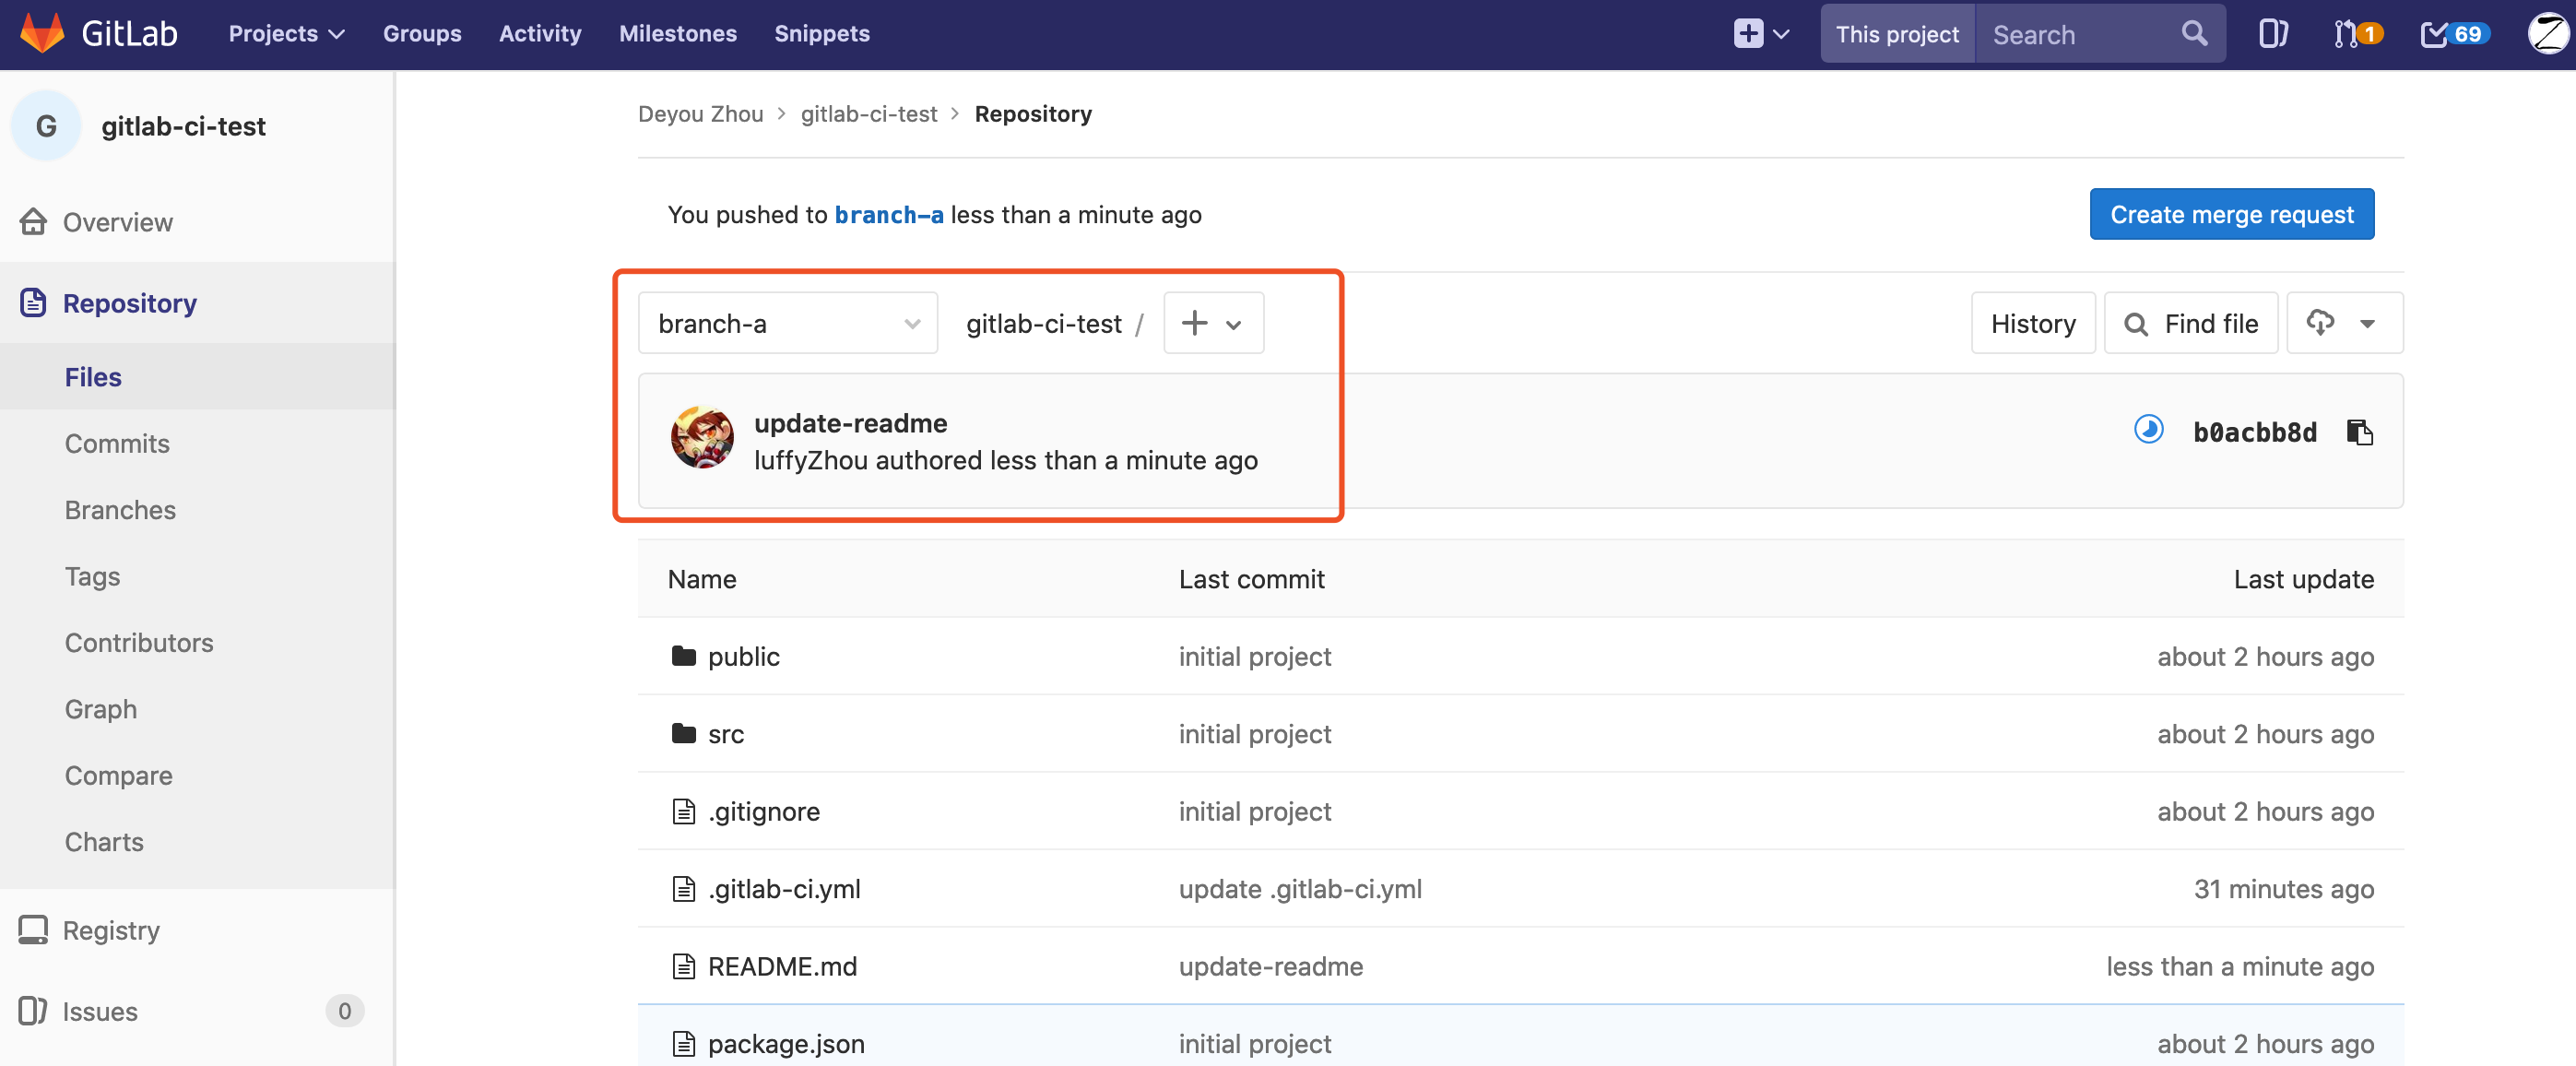This screenshot has height=1066, width=2576.
Task: Open the issues icon in top navbar
Action: [x=2272, y=34]
